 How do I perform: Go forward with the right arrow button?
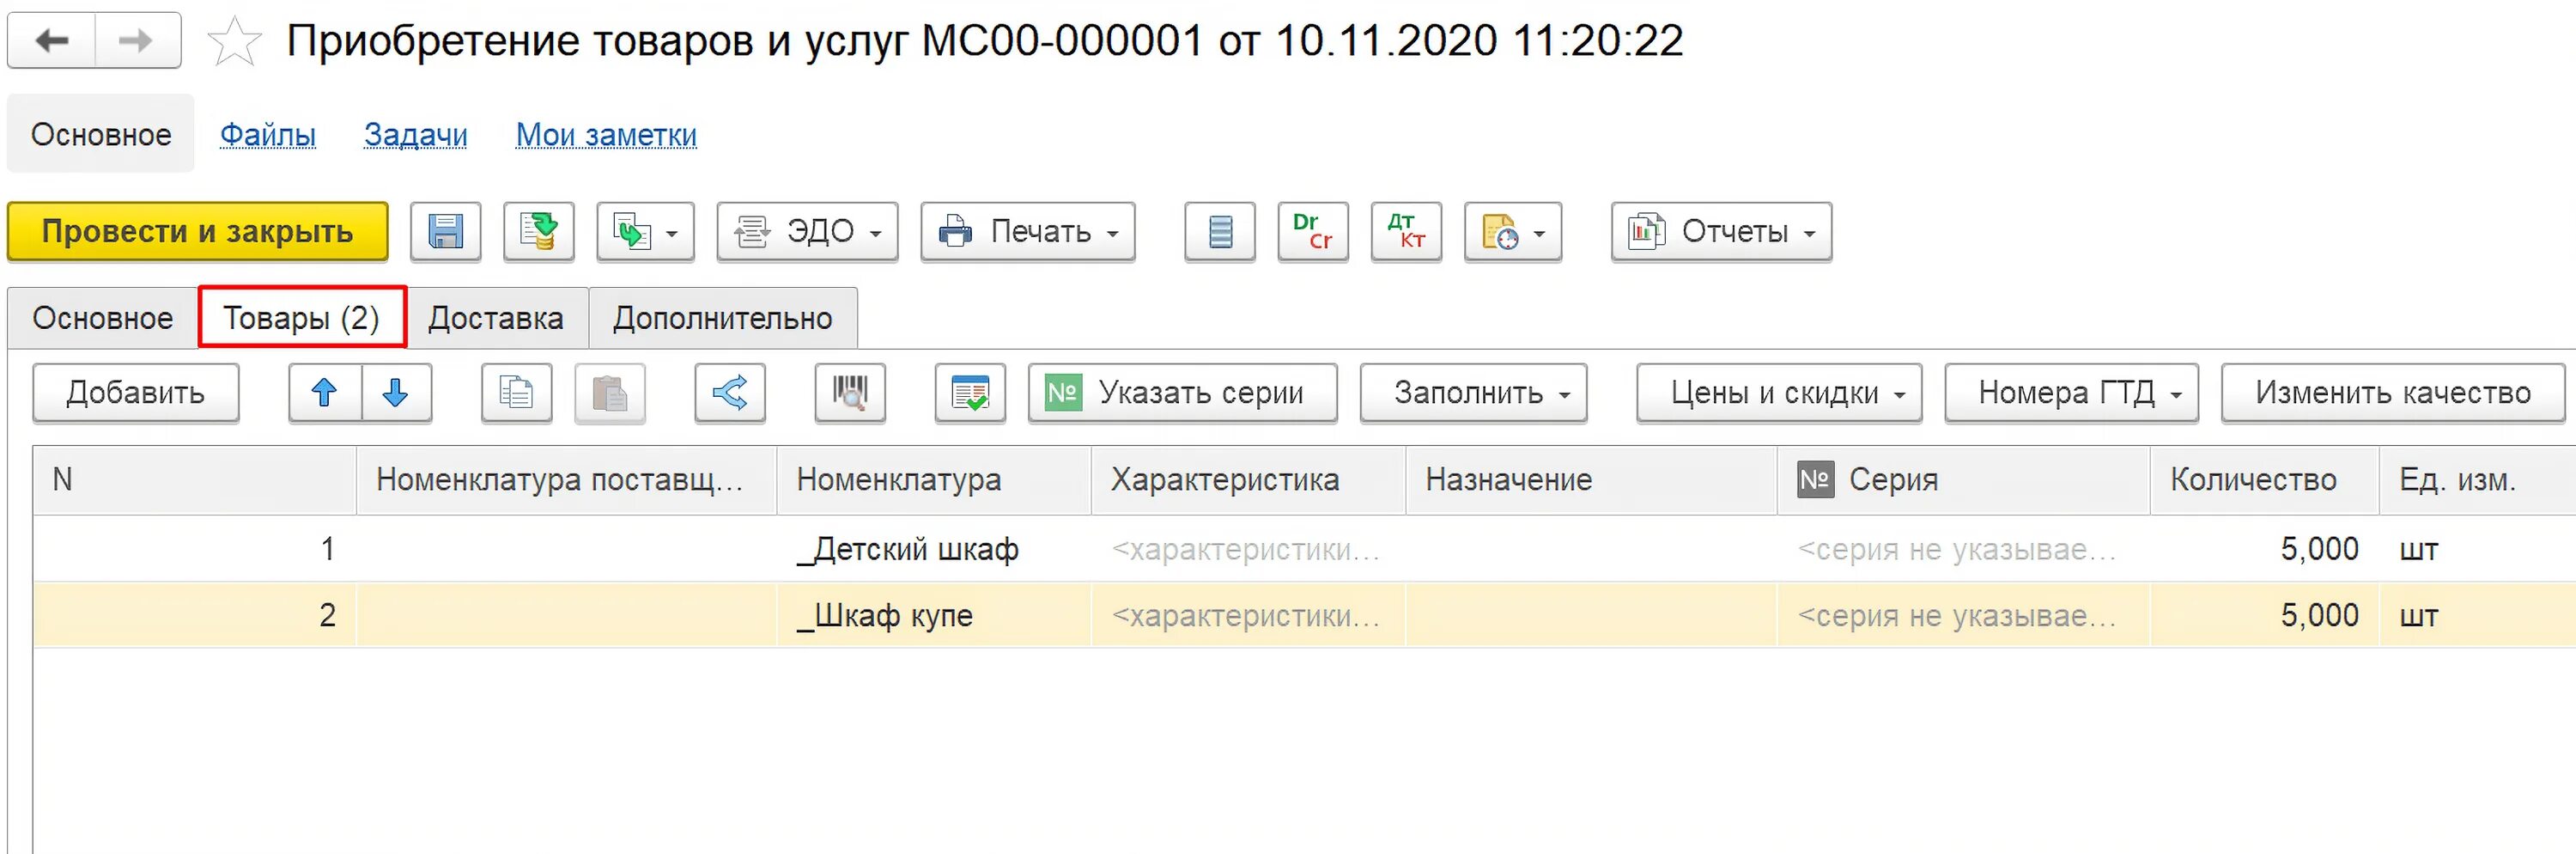click(137, 41)
